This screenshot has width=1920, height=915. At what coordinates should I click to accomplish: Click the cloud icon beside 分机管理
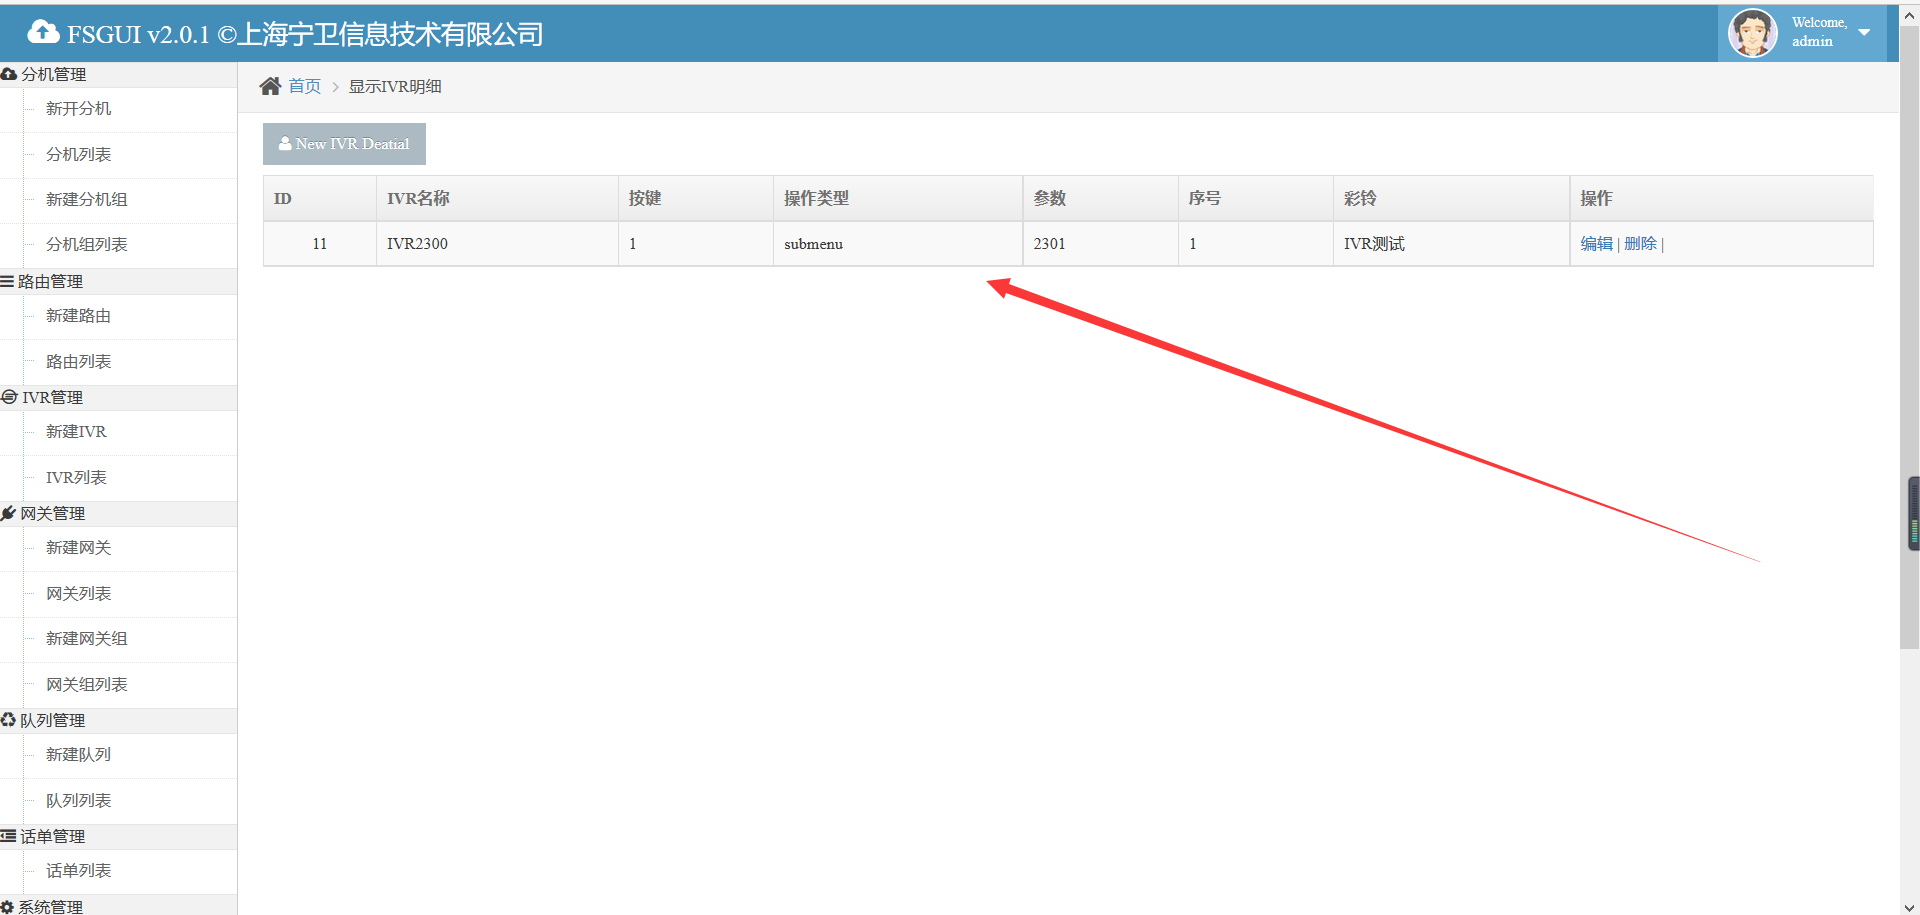click(x=9, y=75)
